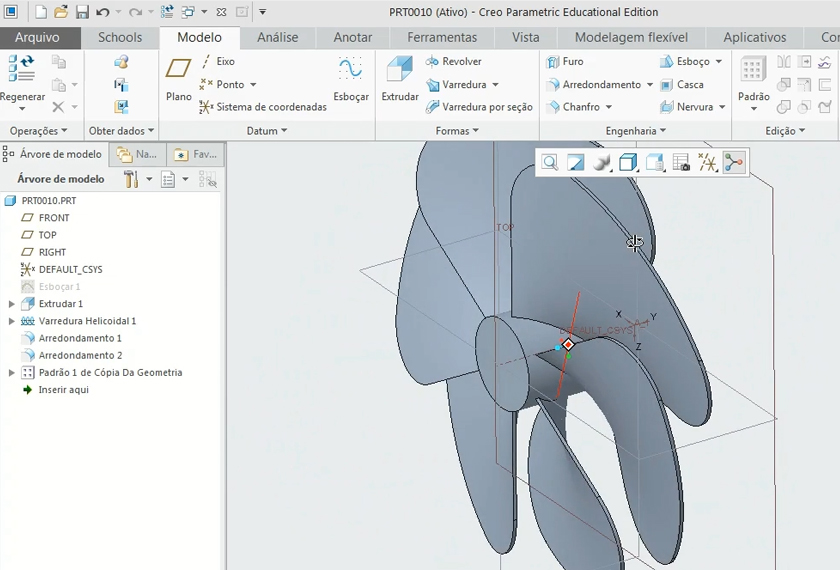The image size is (840, 570).
Task: Open the Arredondamento dropdown arrow
Action: coord(650,85)
